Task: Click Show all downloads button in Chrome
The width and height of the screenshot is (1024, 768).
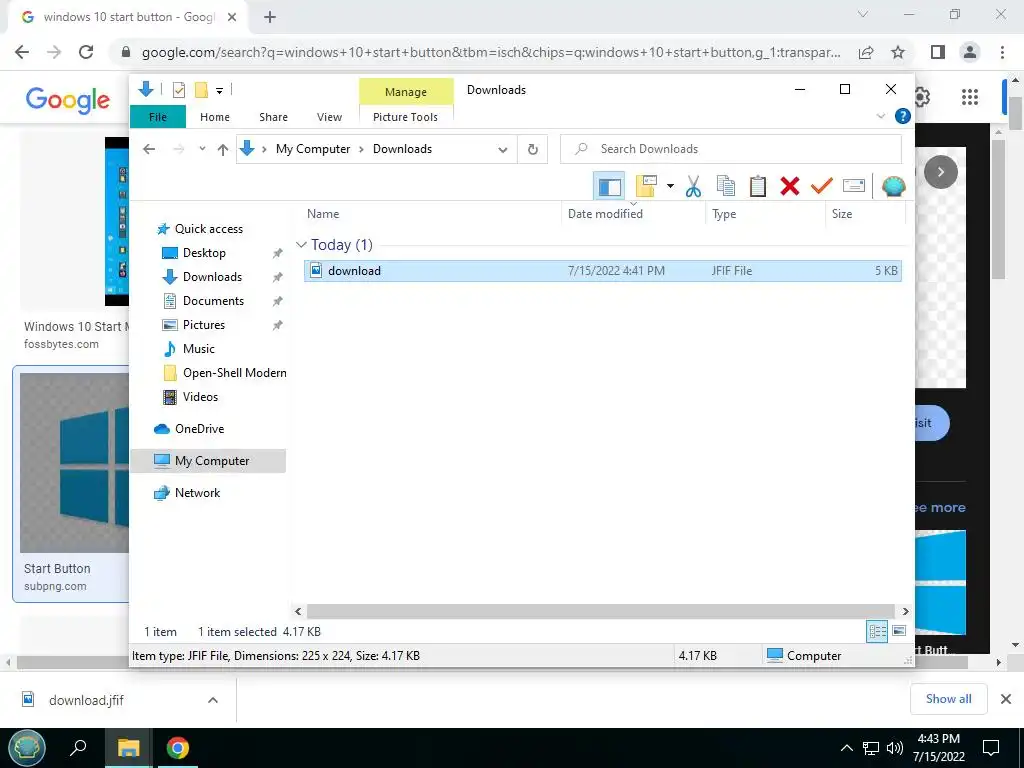Action: [x=948, y=699]
